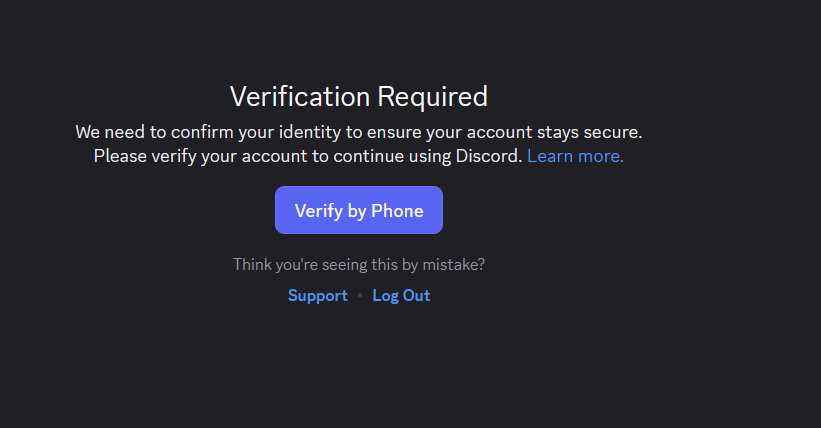Click the word 'mistake?' in the gray text
Image resolution: width=821 pixels, height=428 pixels.
pos(453,264)
